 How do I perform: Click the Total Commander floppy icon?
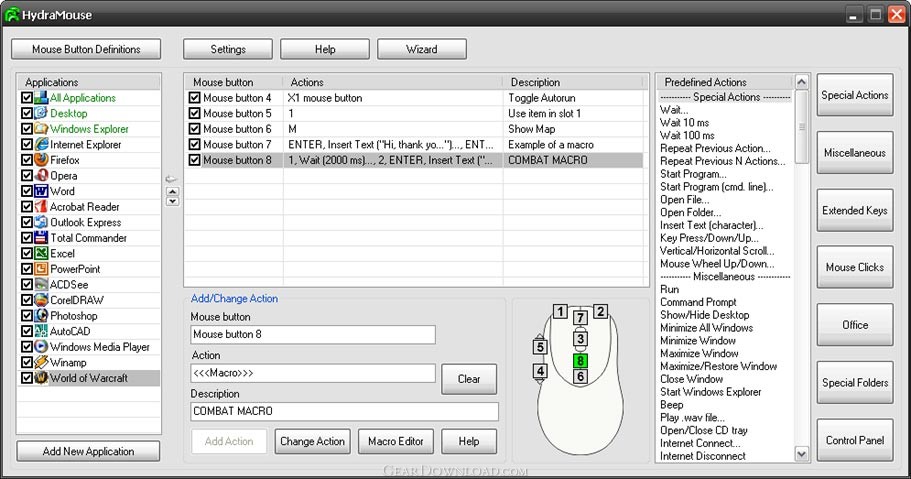pyautogui.click(x=41, y=238)
